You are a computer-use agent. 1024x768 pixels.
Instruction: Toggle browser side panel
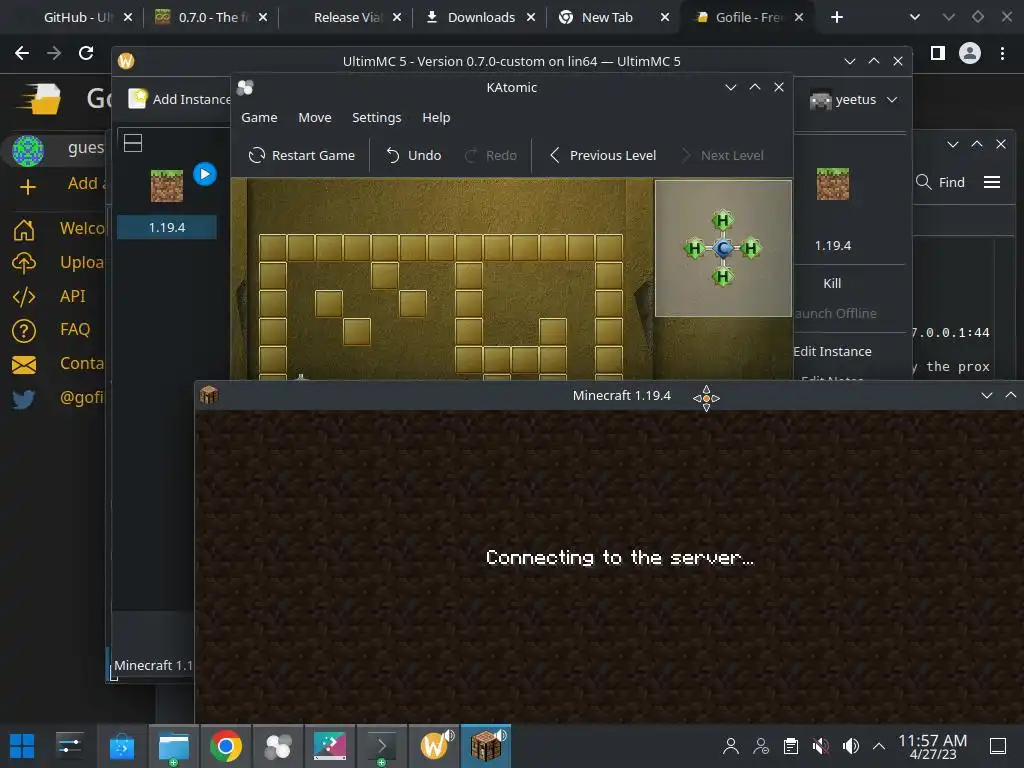[938, 53]
